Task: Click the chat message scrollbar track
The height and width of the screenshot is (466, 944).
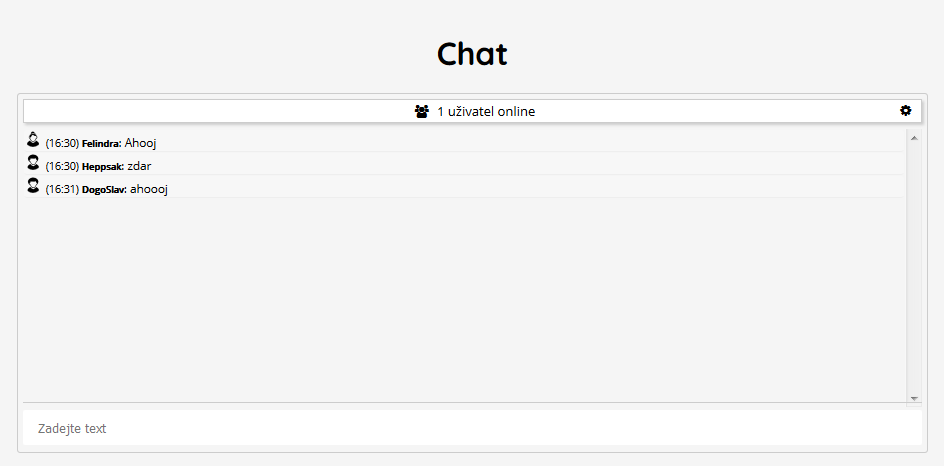Action: [x=914, y=268]
